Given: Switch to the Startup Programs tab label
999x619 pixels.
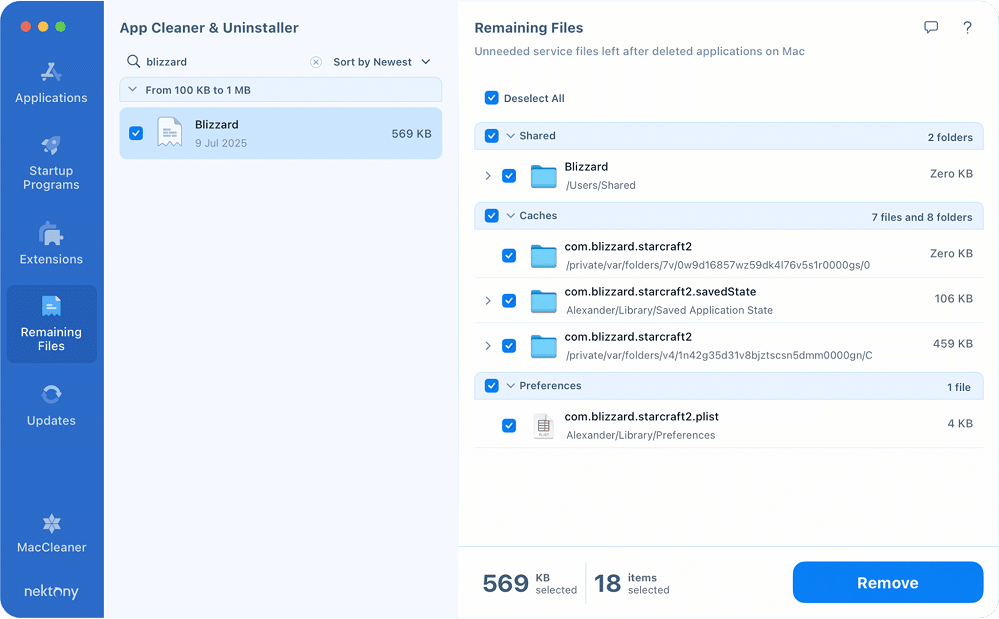Looking at the screenshot, I should click(51, 178).
